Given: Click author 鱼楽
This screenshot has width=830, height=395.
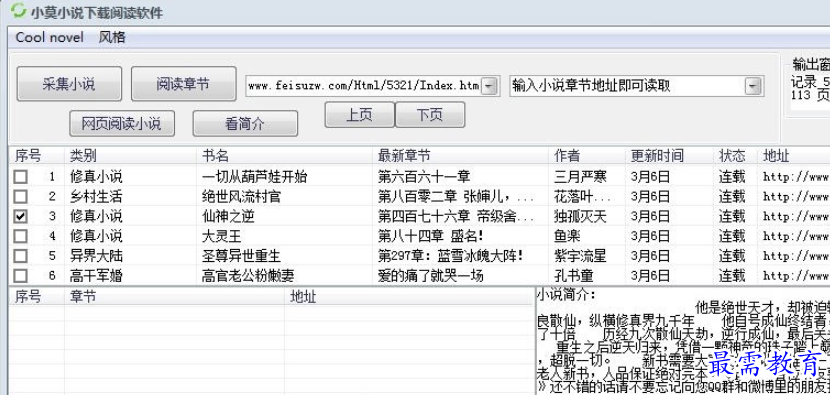Looking at the screenshot, I should coord(567,236).
